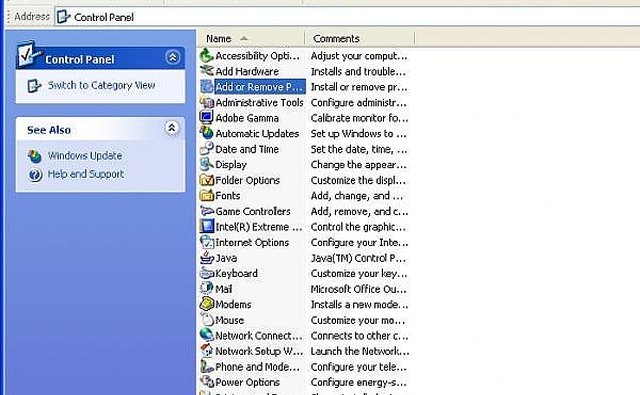The image size is (640, 395).
Task: Click the Help and Support question icon
Action: coord(35,175)
